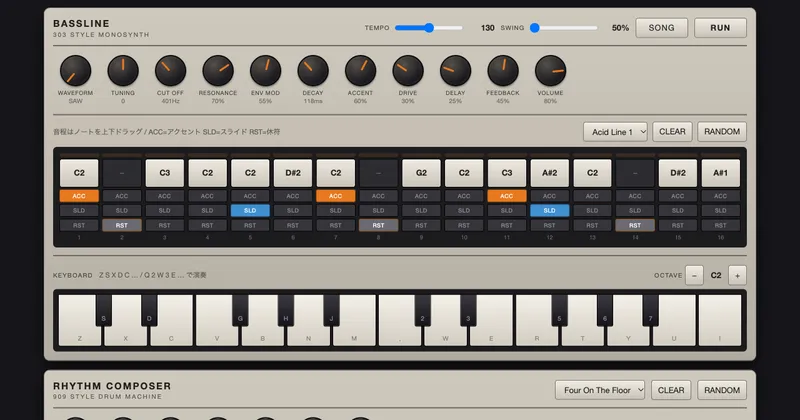Select the G2 note on step 9
The image size is (800, 420).
tap(421, 173)
